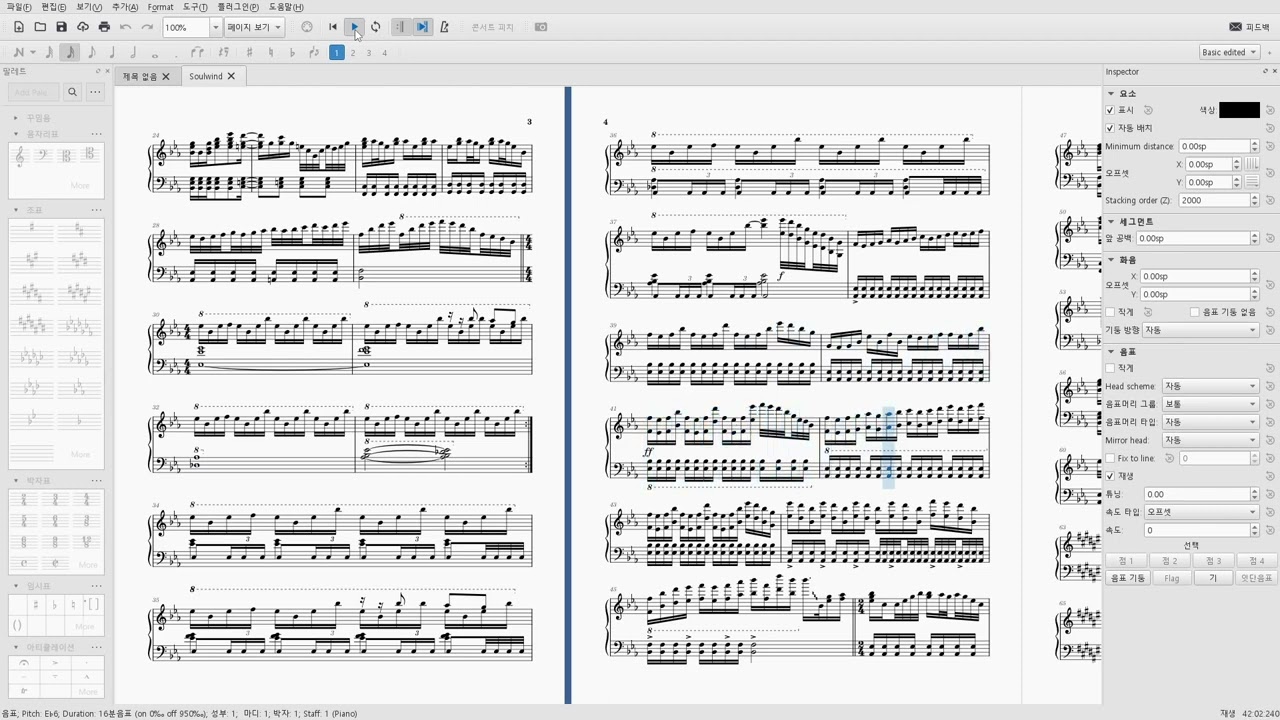This screenshot has height=720, width=1280.
Task: Select the quarter note duration
Action: point(112,52)
